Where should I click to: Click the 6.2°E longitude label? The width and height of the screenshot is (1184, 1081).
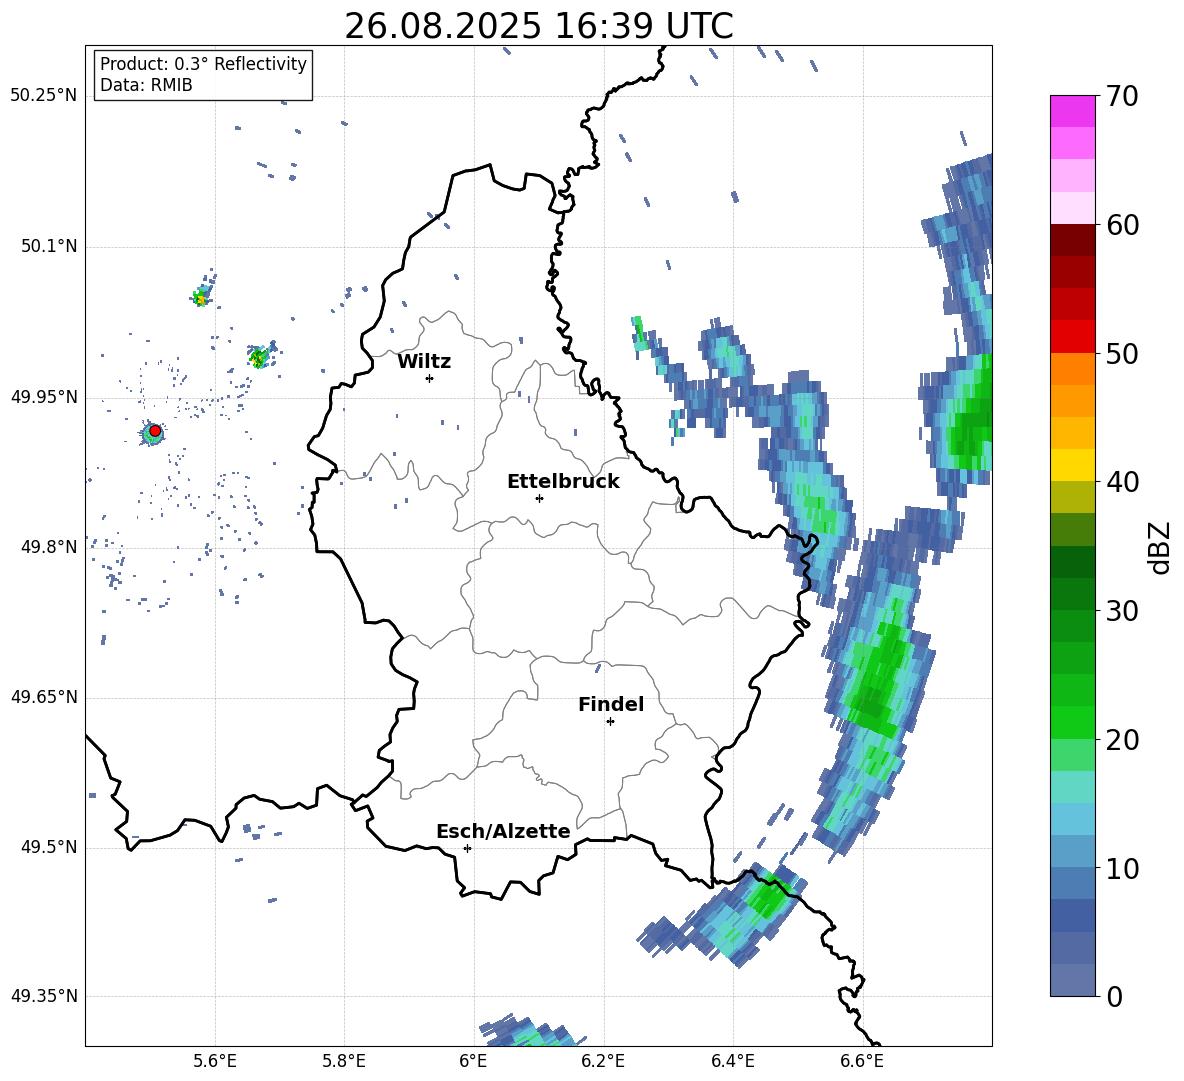[x=603, y=1061]
